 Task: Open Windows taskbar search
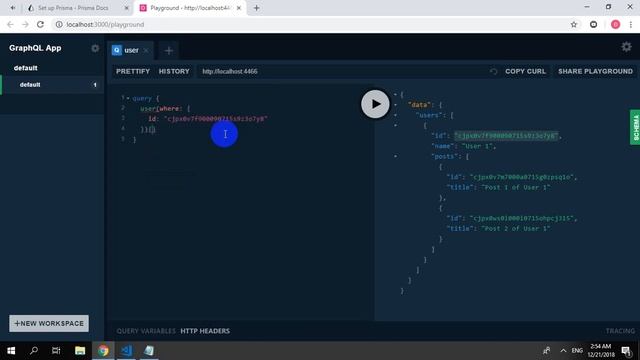point(34,351)
